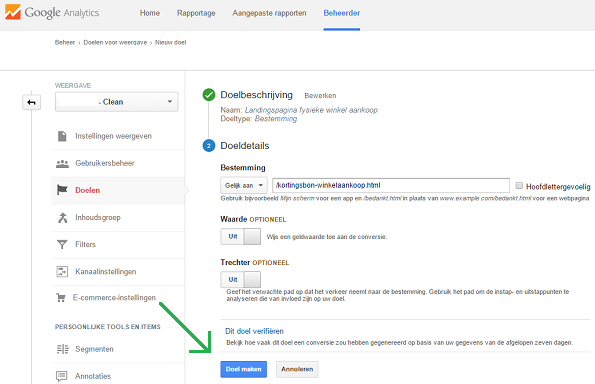Click the Beheer breadcrumb link

[65, 42]
